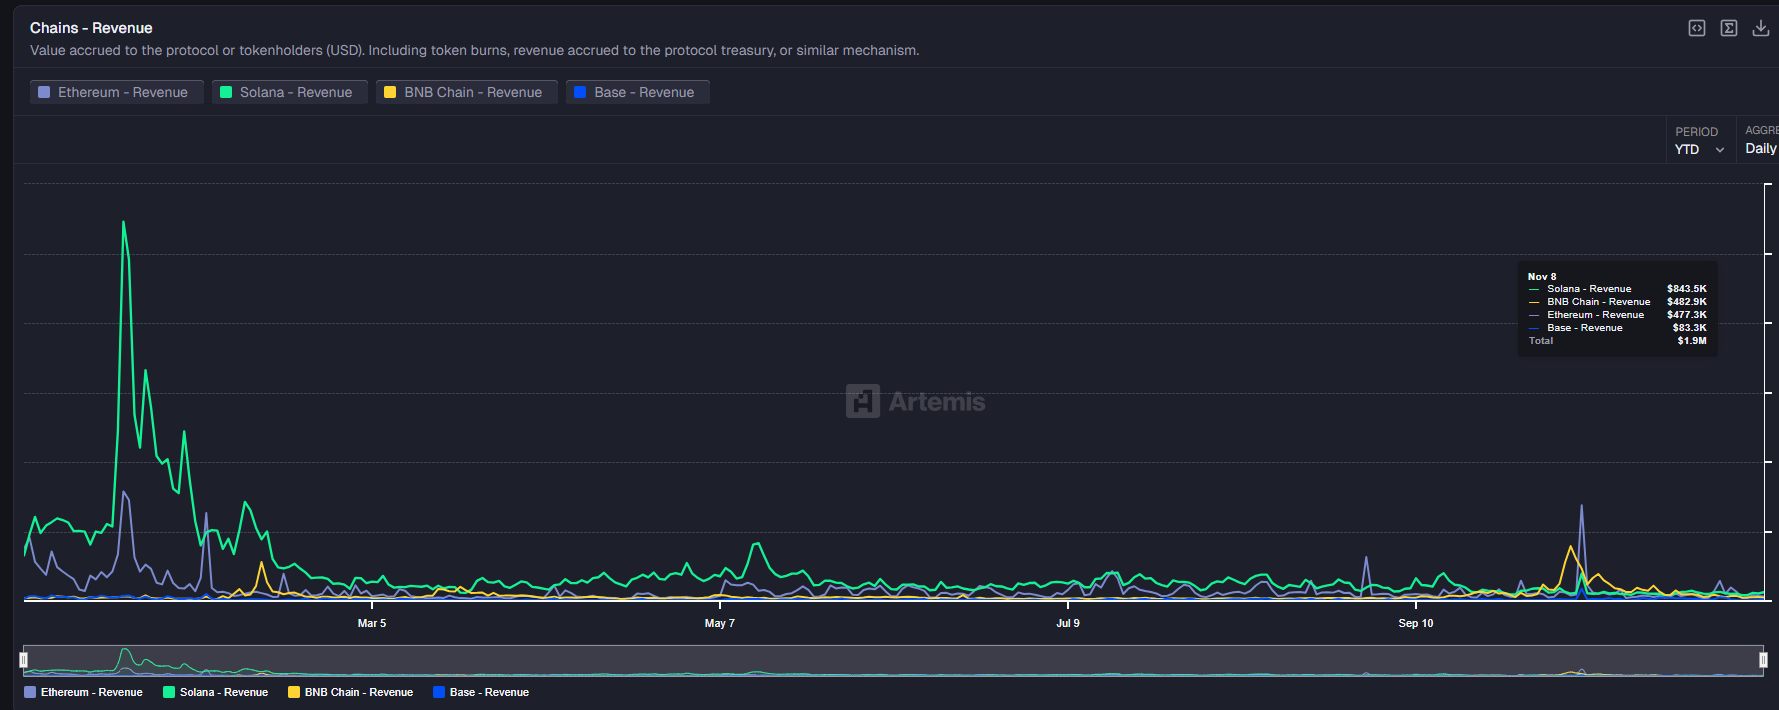Toggle BNB Chain - Revenue series chip

[x=466, y=92]
